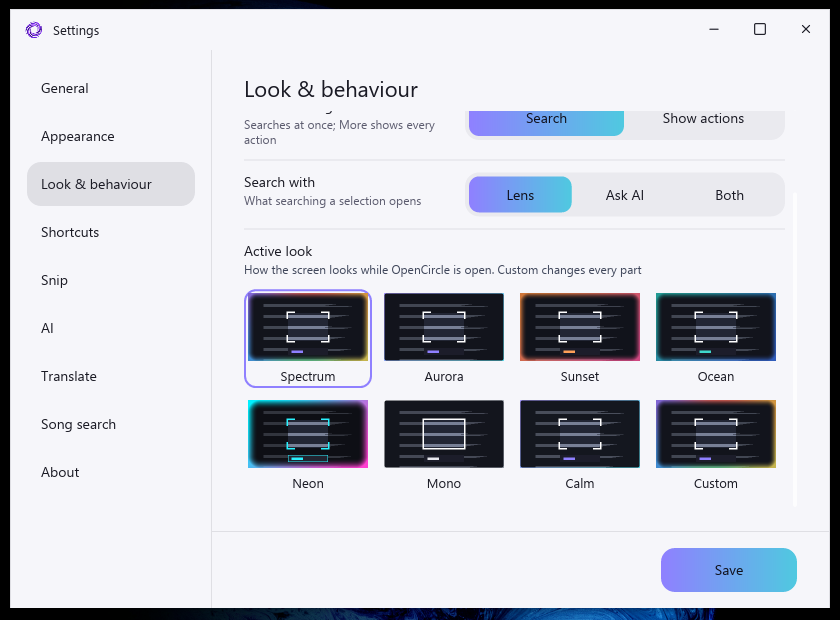Click the settings panel vertical scrollbar

[795, 349]
